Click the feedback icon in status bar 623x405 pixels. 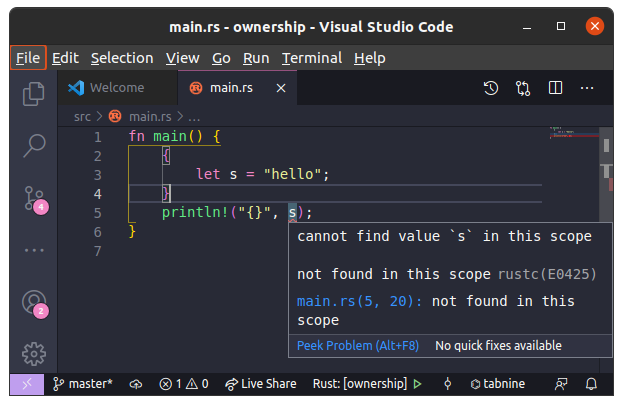(x=561, y=384)
